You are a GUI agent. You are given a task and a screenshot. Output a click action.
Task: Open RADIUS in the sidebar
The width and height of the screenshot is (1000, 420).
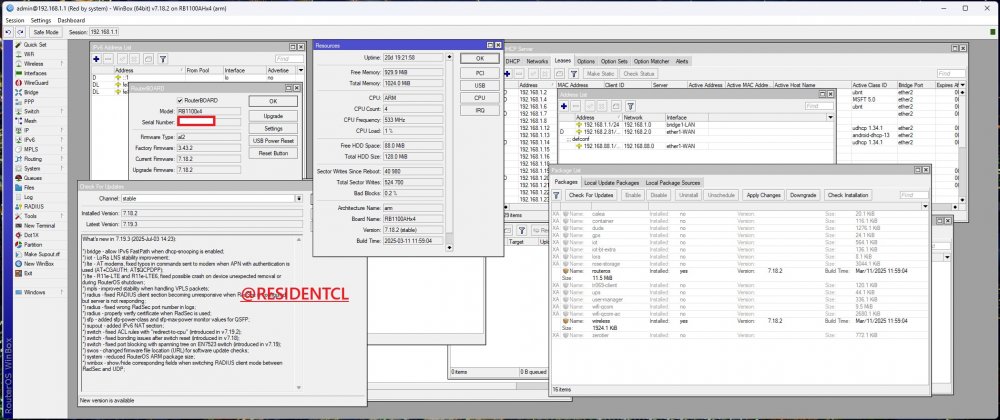click(34, 206)
